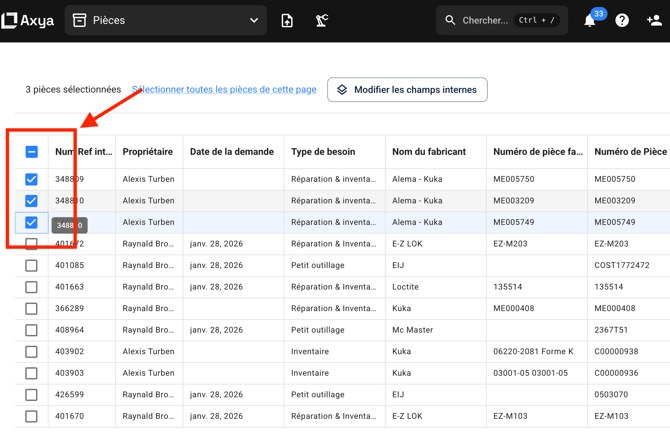Click Date de la demande column header
This screenshot has width=670, height=439.
232,152
